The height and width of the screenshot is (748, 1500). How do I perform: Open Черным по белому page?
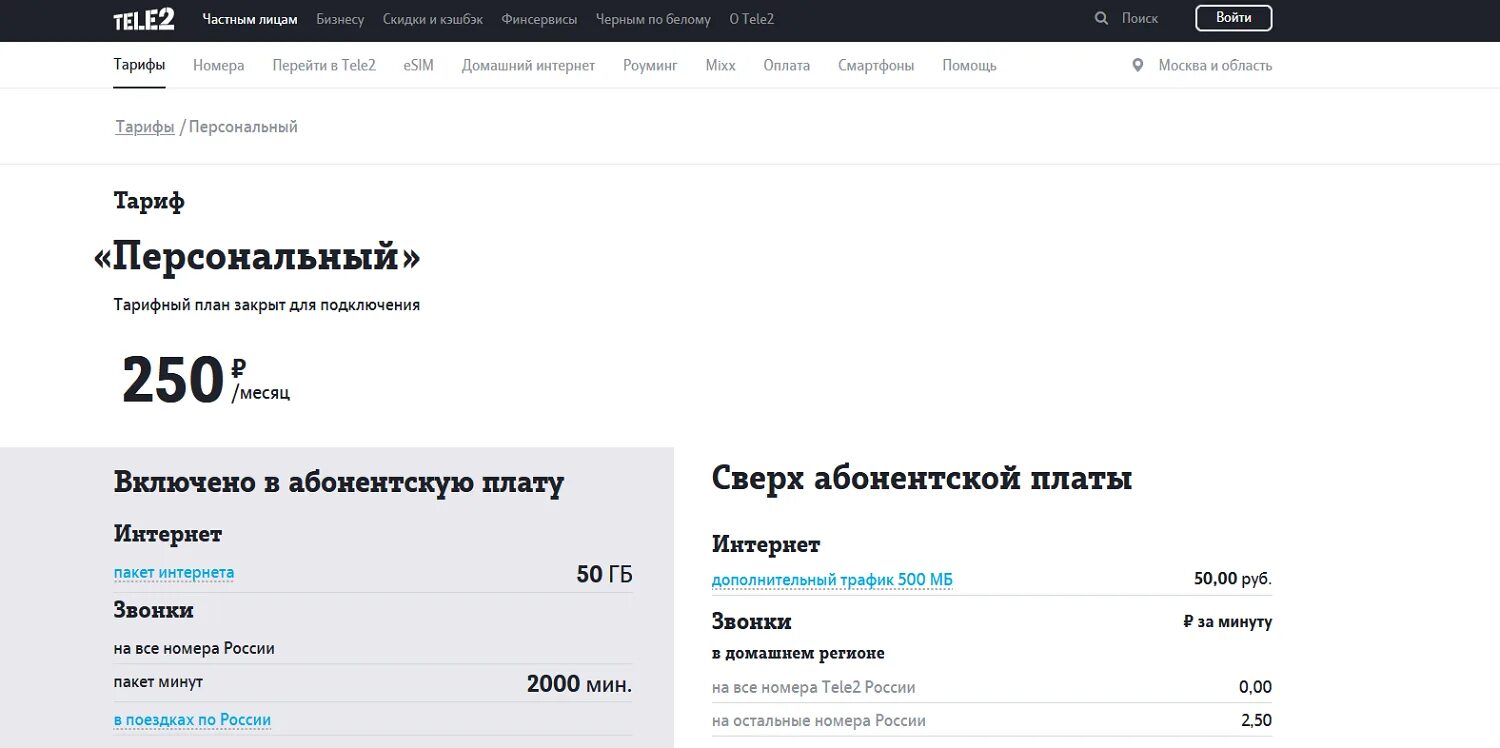[x=653, y=19]
